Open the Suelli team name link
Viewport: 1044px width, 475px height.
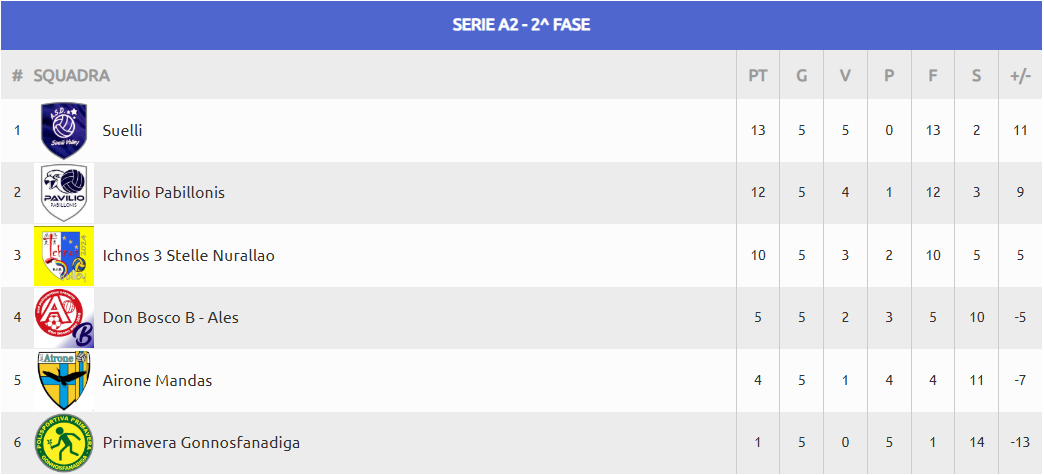(123, 131)
